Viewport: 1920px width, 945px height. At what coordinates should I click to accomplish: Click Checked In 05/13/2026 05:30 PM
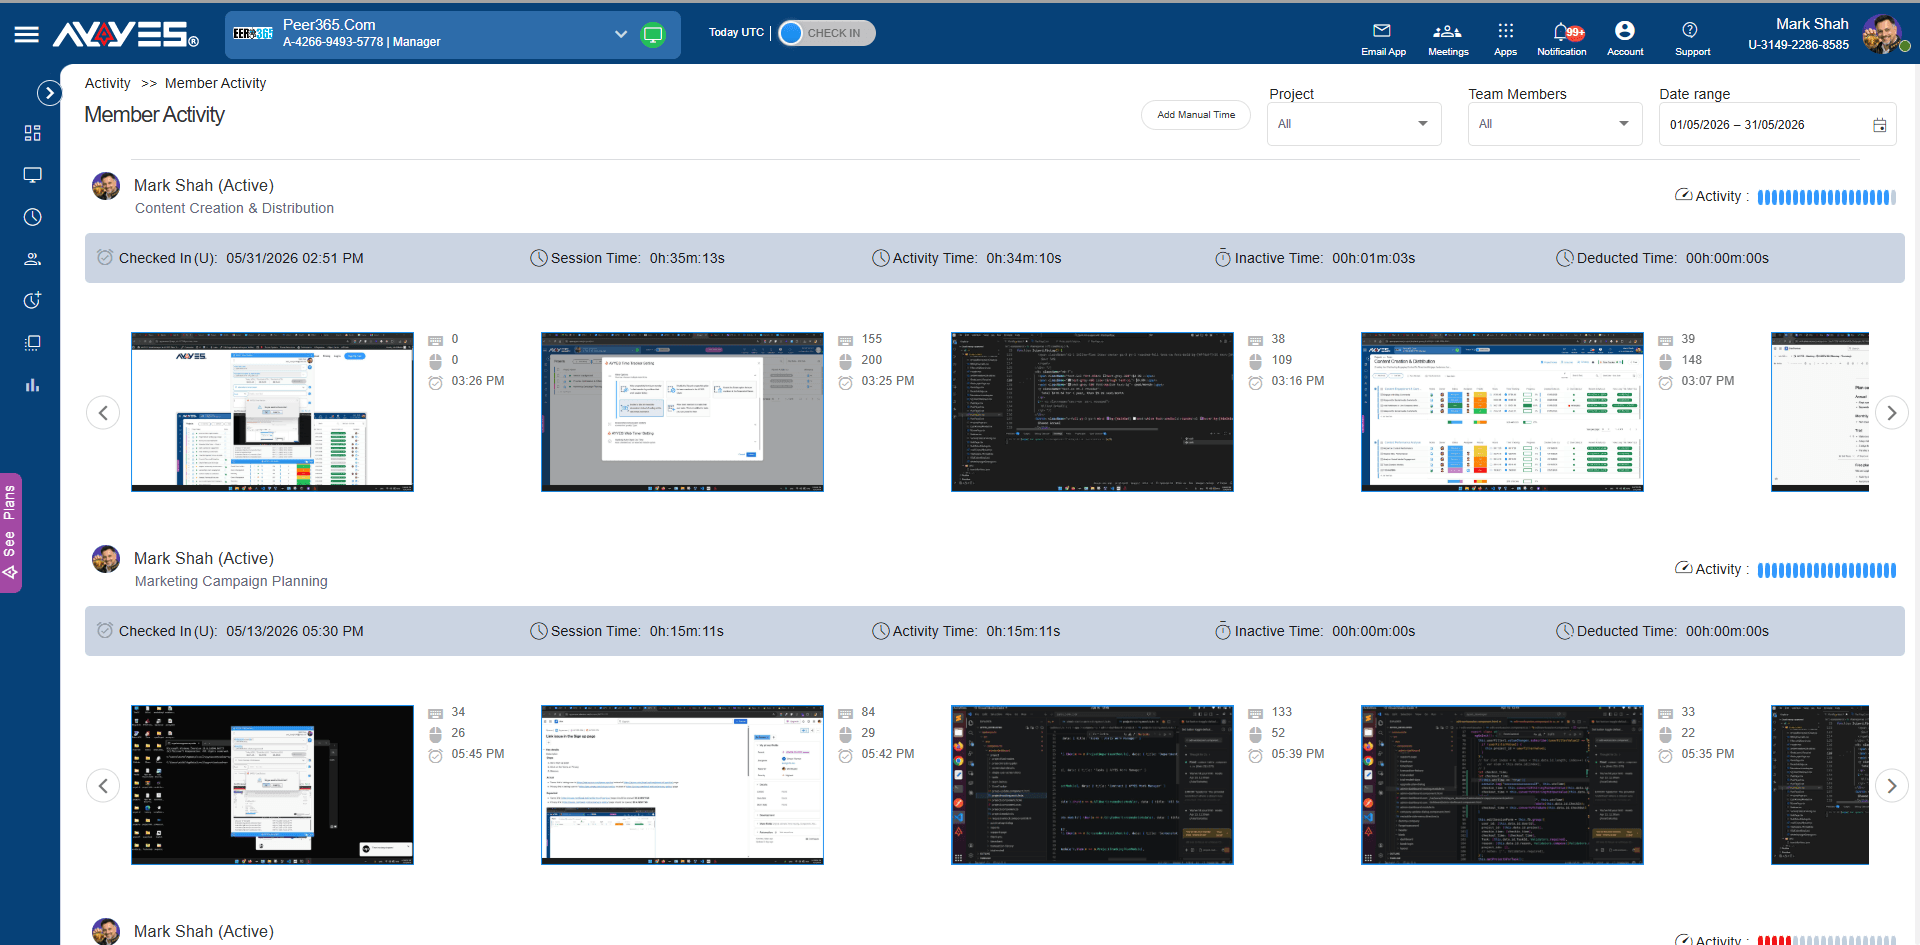pyautogui.click(x=231, y=631)
